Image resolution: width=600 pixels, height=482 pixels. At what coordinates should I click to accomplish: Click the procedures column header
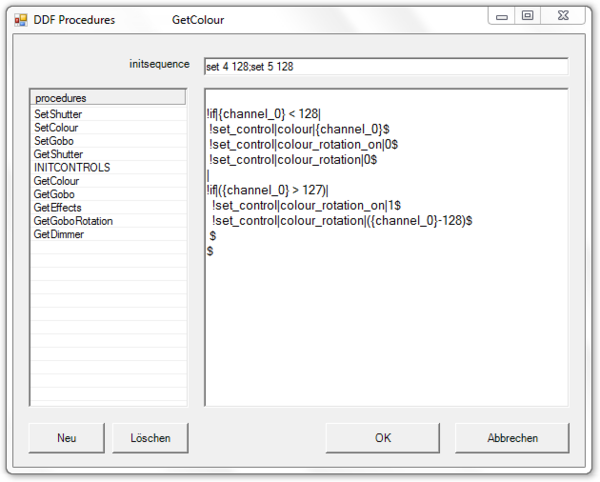coord(108,98)
